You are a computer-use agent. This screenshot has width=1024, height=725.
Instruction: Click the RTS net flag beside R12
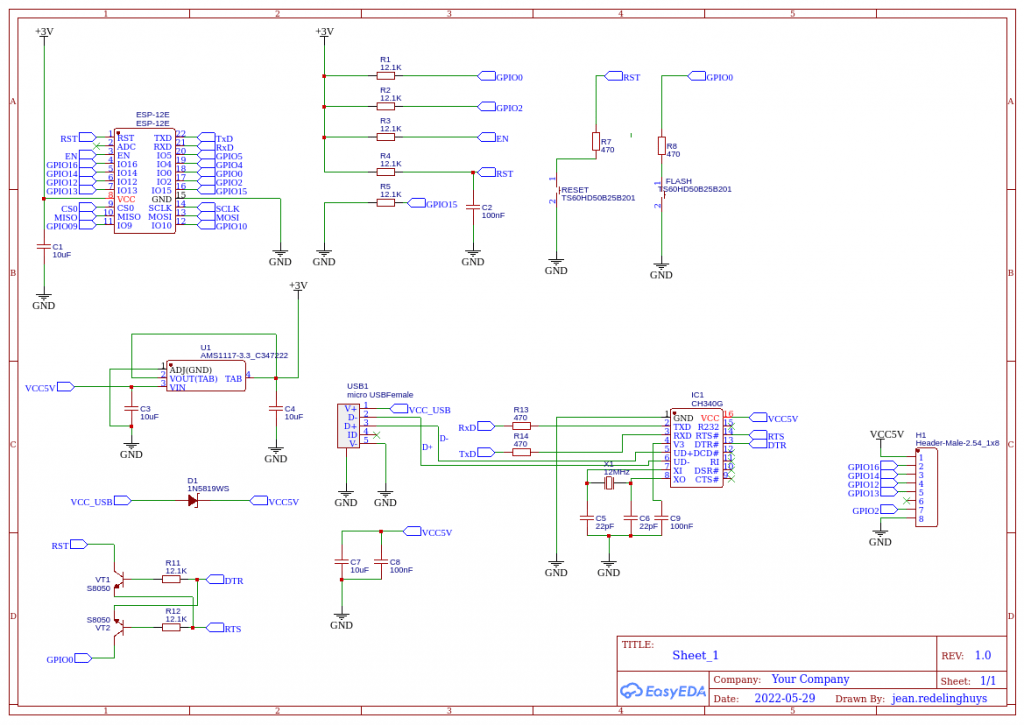(224, 628)
